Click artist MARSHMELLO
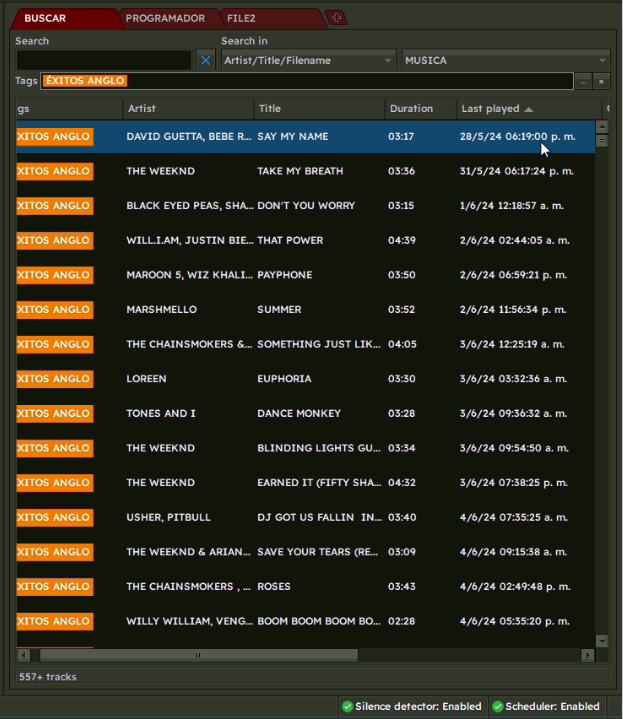The width and height of the screenshot is (623, 719). 161,310
